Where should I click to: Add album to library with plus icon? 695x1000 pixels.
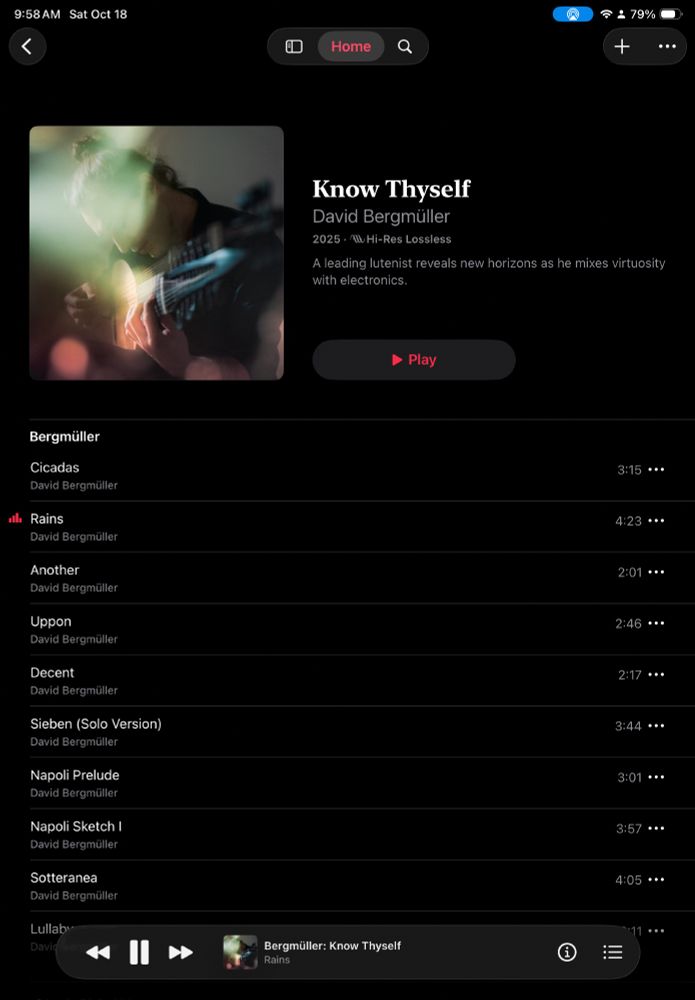click(x=622, y=47)
